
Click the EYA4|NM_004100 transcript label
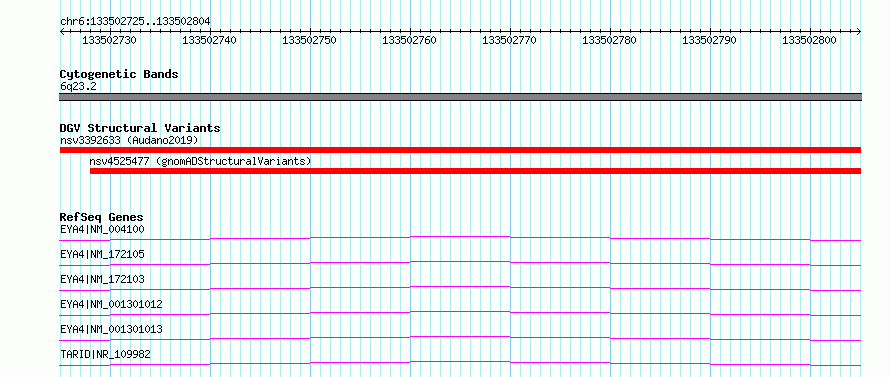coord(102,229)
